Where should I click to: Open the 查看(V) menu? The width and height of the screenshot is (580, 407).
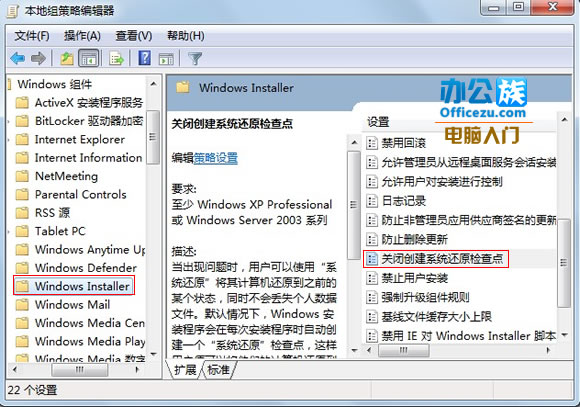134,36
